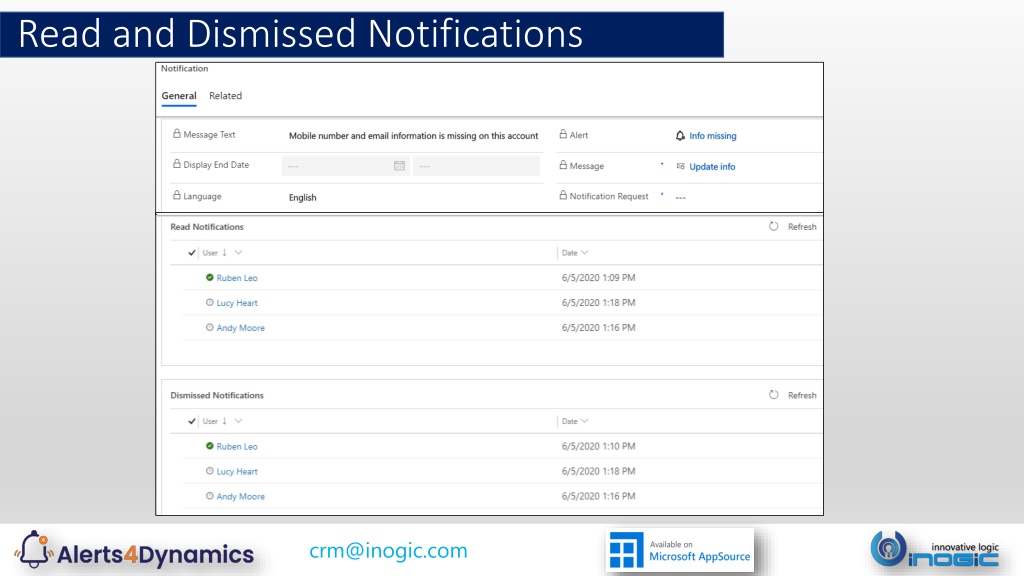Click the lock icon beside Message Text
The image size is (1024, 576).
tap(177, 134)
